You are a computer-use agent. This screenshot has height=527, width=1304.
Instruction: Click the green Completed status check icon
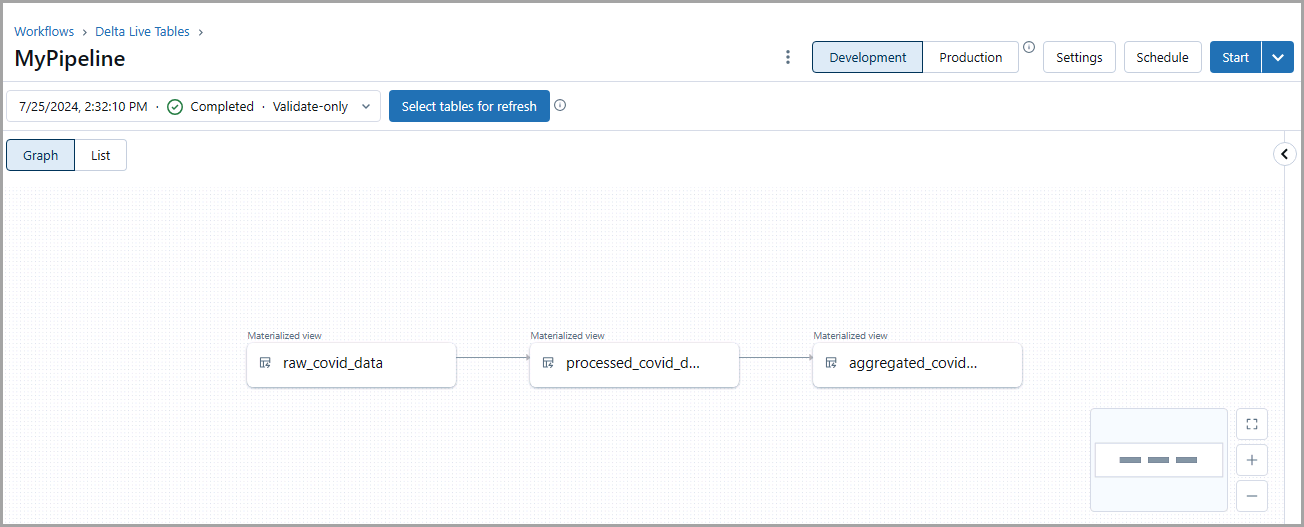coord(175,107)
